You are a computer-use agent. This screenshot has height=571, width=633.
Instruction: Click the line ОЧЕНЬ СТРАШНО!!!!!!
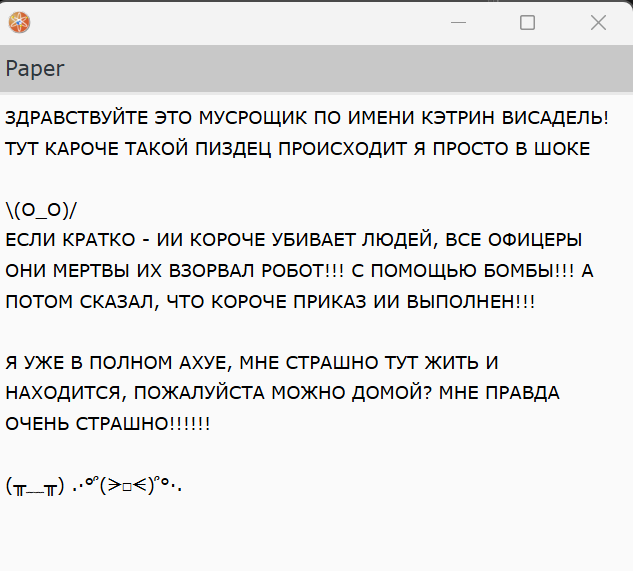(108, 423)
